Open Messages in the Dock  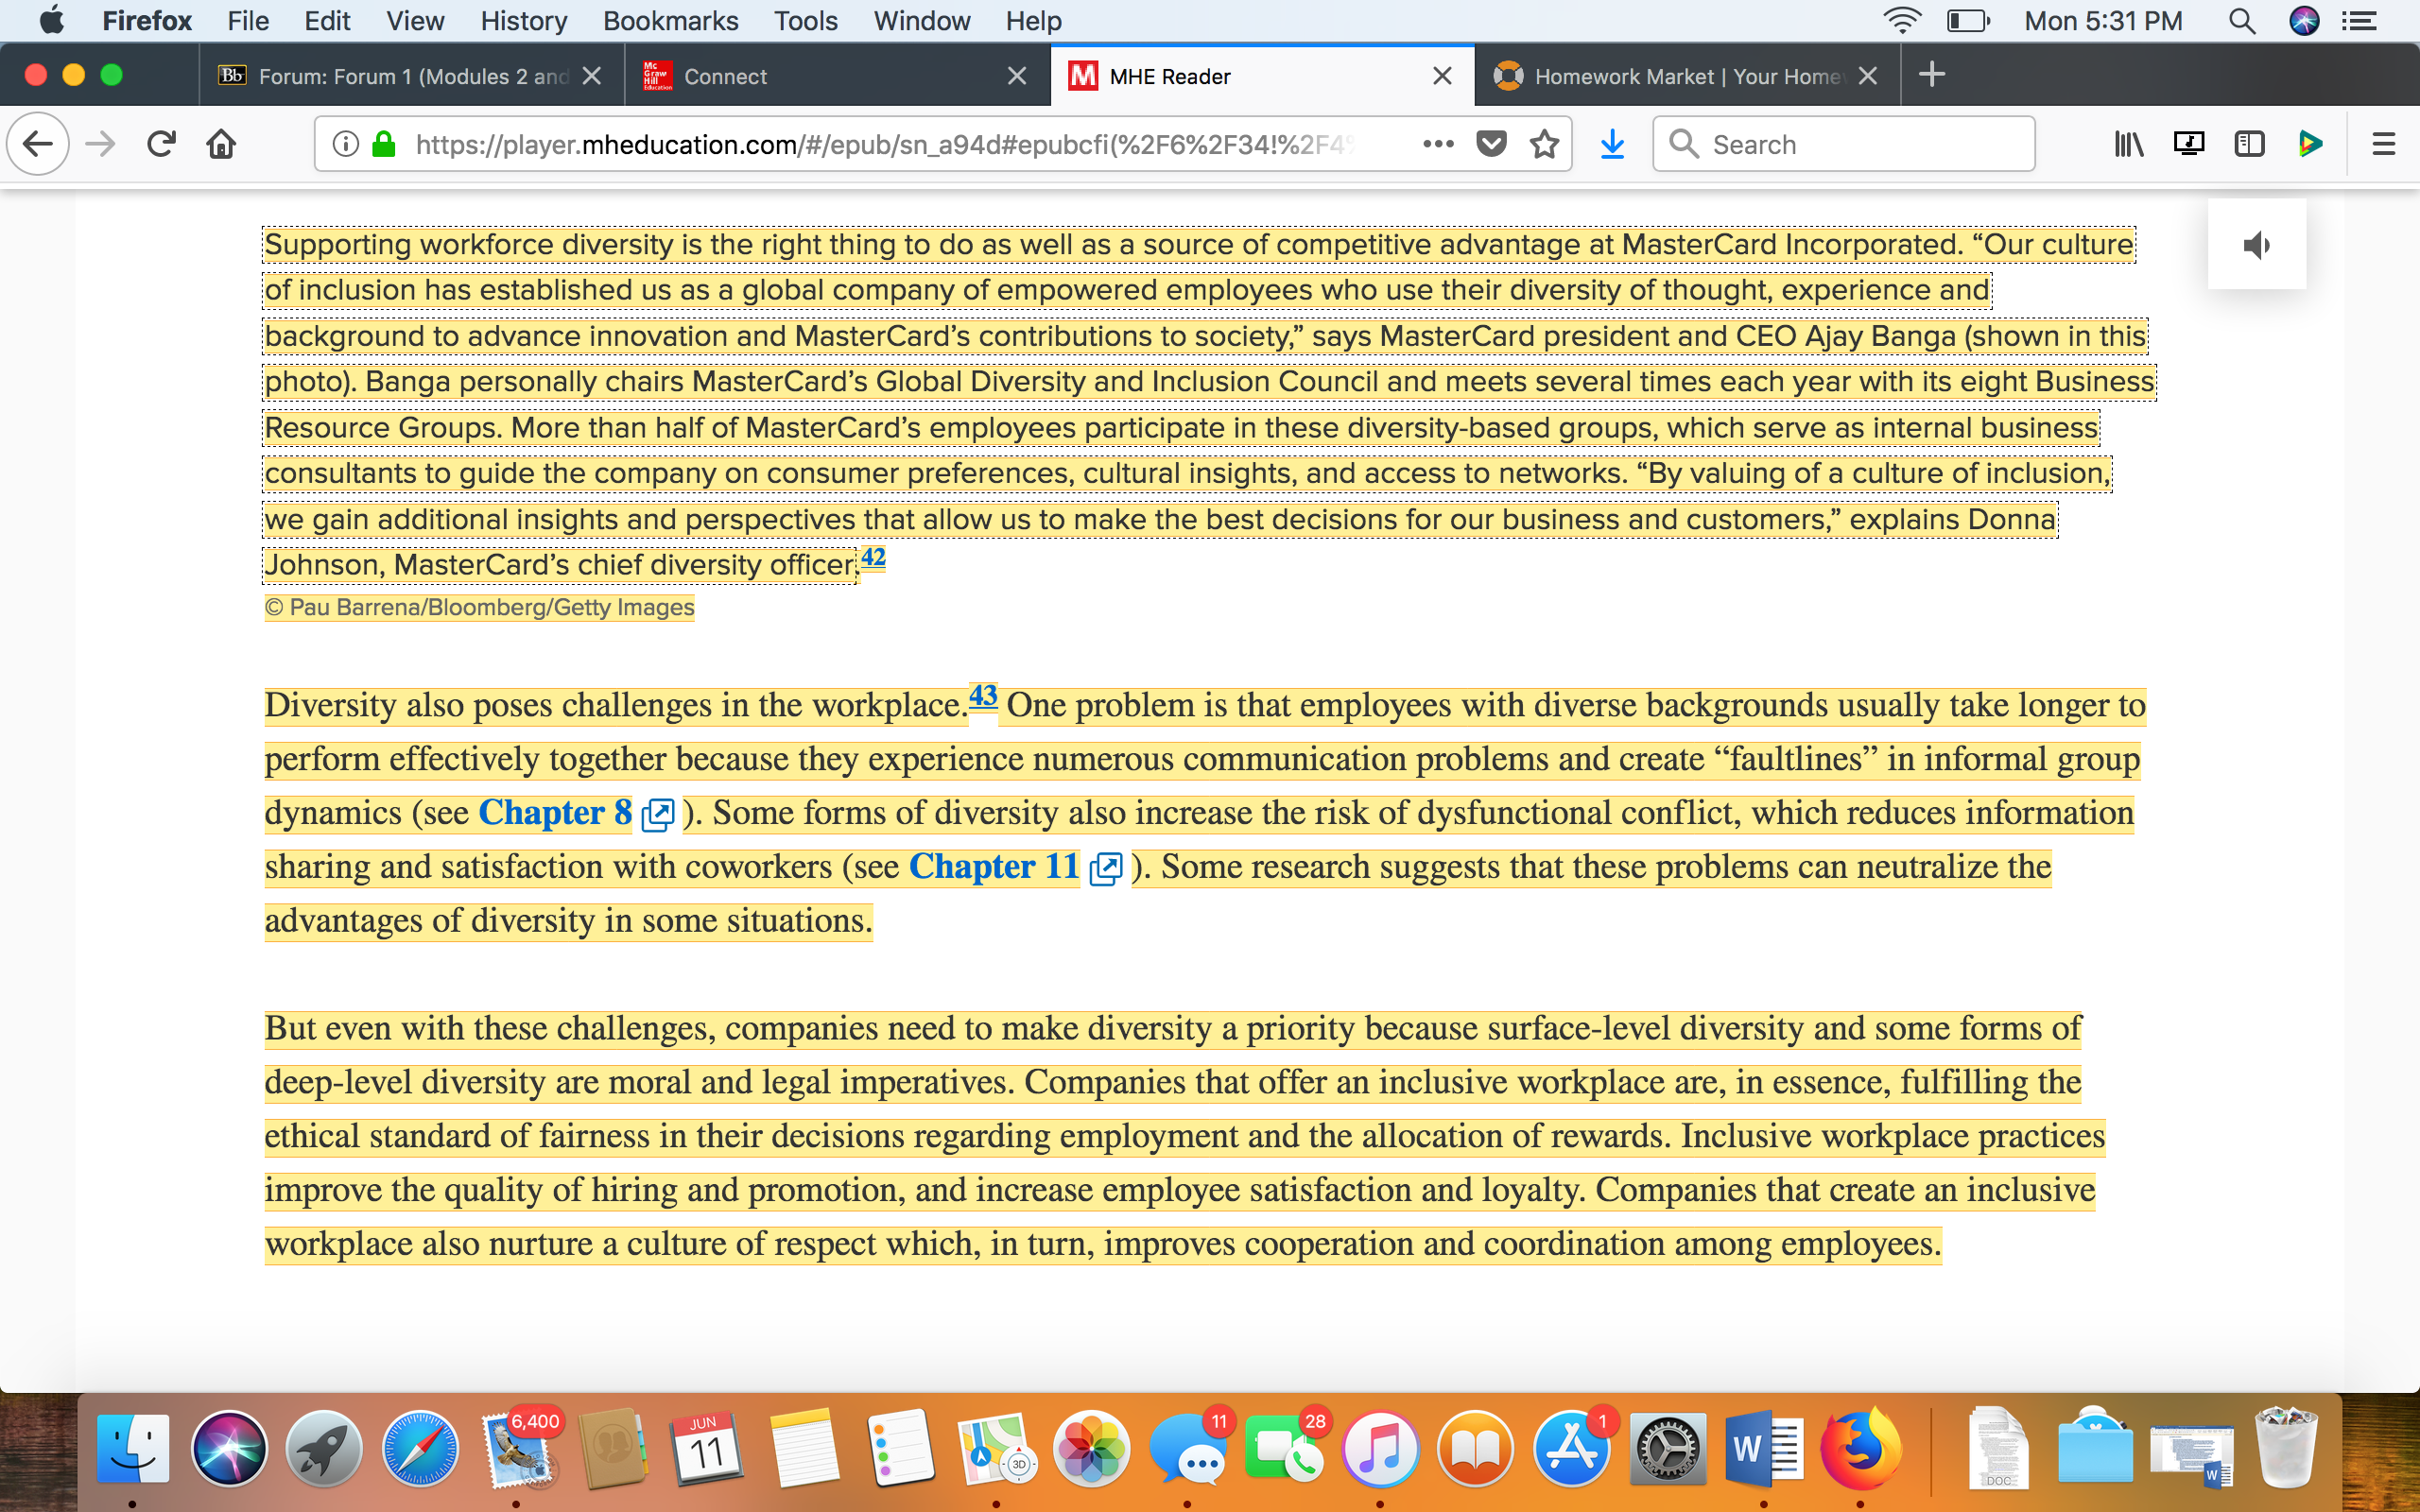tap(1188, 1448)
